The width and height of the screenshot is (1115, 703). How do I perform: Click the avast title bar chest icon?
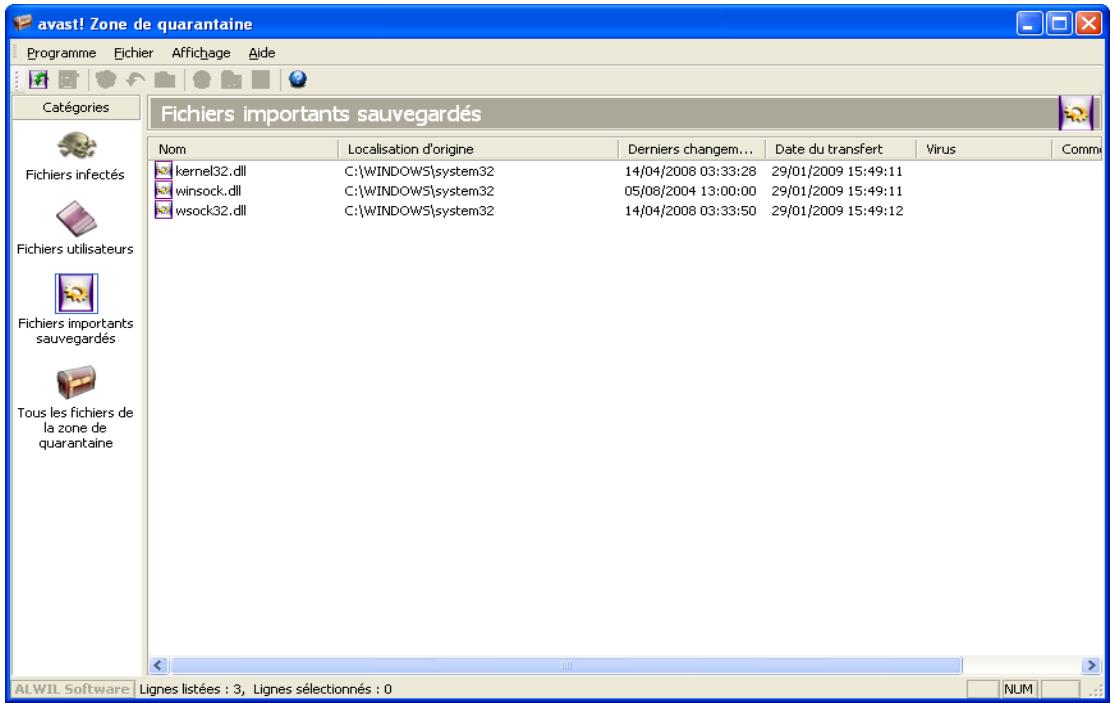point(23,23)
